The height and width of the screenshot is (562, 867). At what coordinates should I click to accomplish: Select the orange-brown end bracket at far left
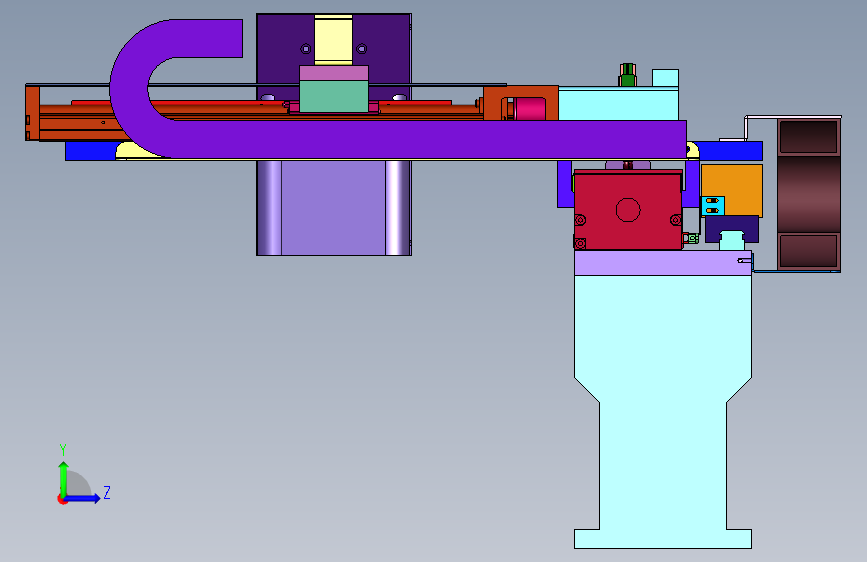(32, 113)
